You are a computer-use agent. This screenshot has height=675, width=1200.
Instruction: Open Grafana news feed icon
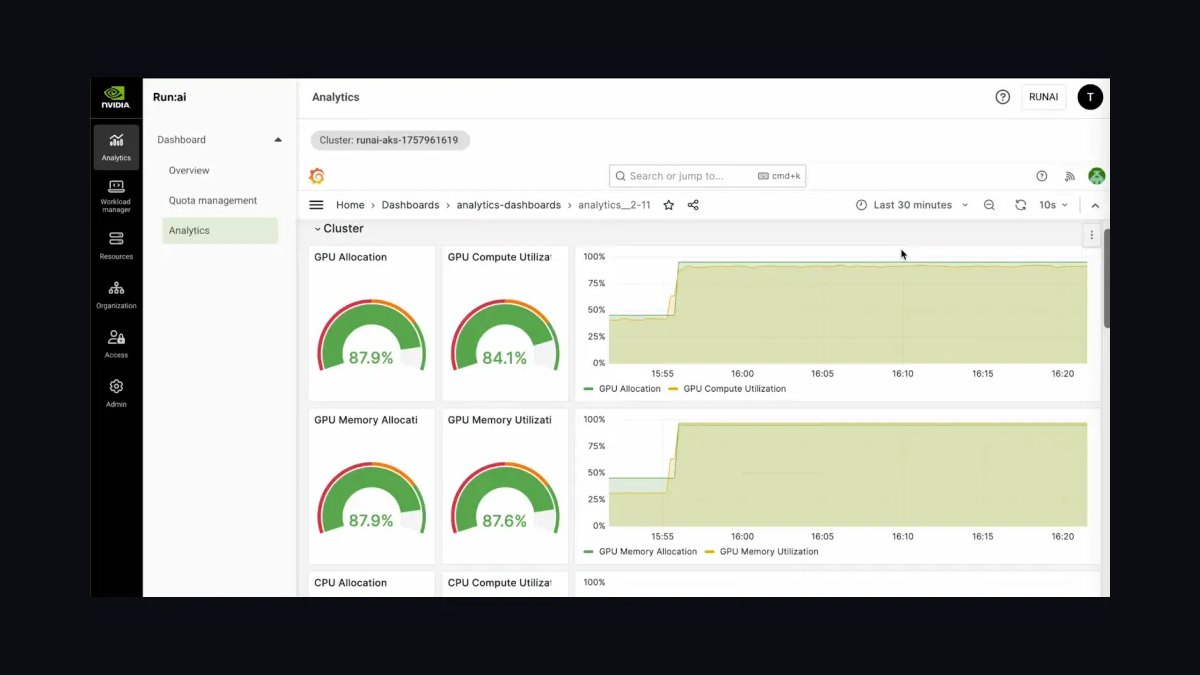1069,176
